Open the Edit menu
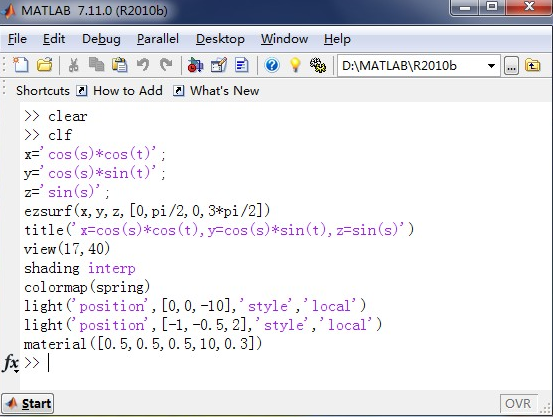 click(54, 38)
